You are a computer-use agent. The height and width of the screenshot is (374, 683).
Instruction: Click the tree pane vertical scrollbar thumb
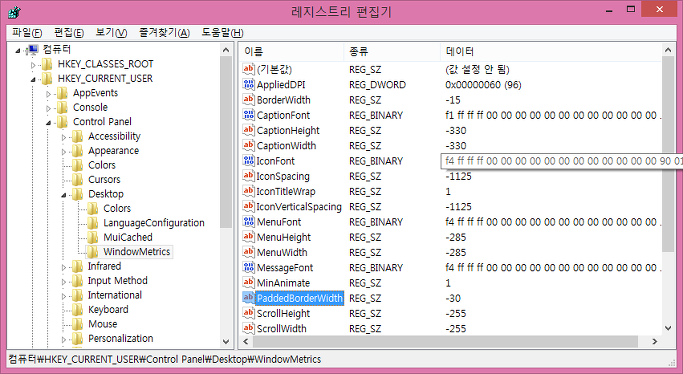pyautogui.click(x=226, y=142)
